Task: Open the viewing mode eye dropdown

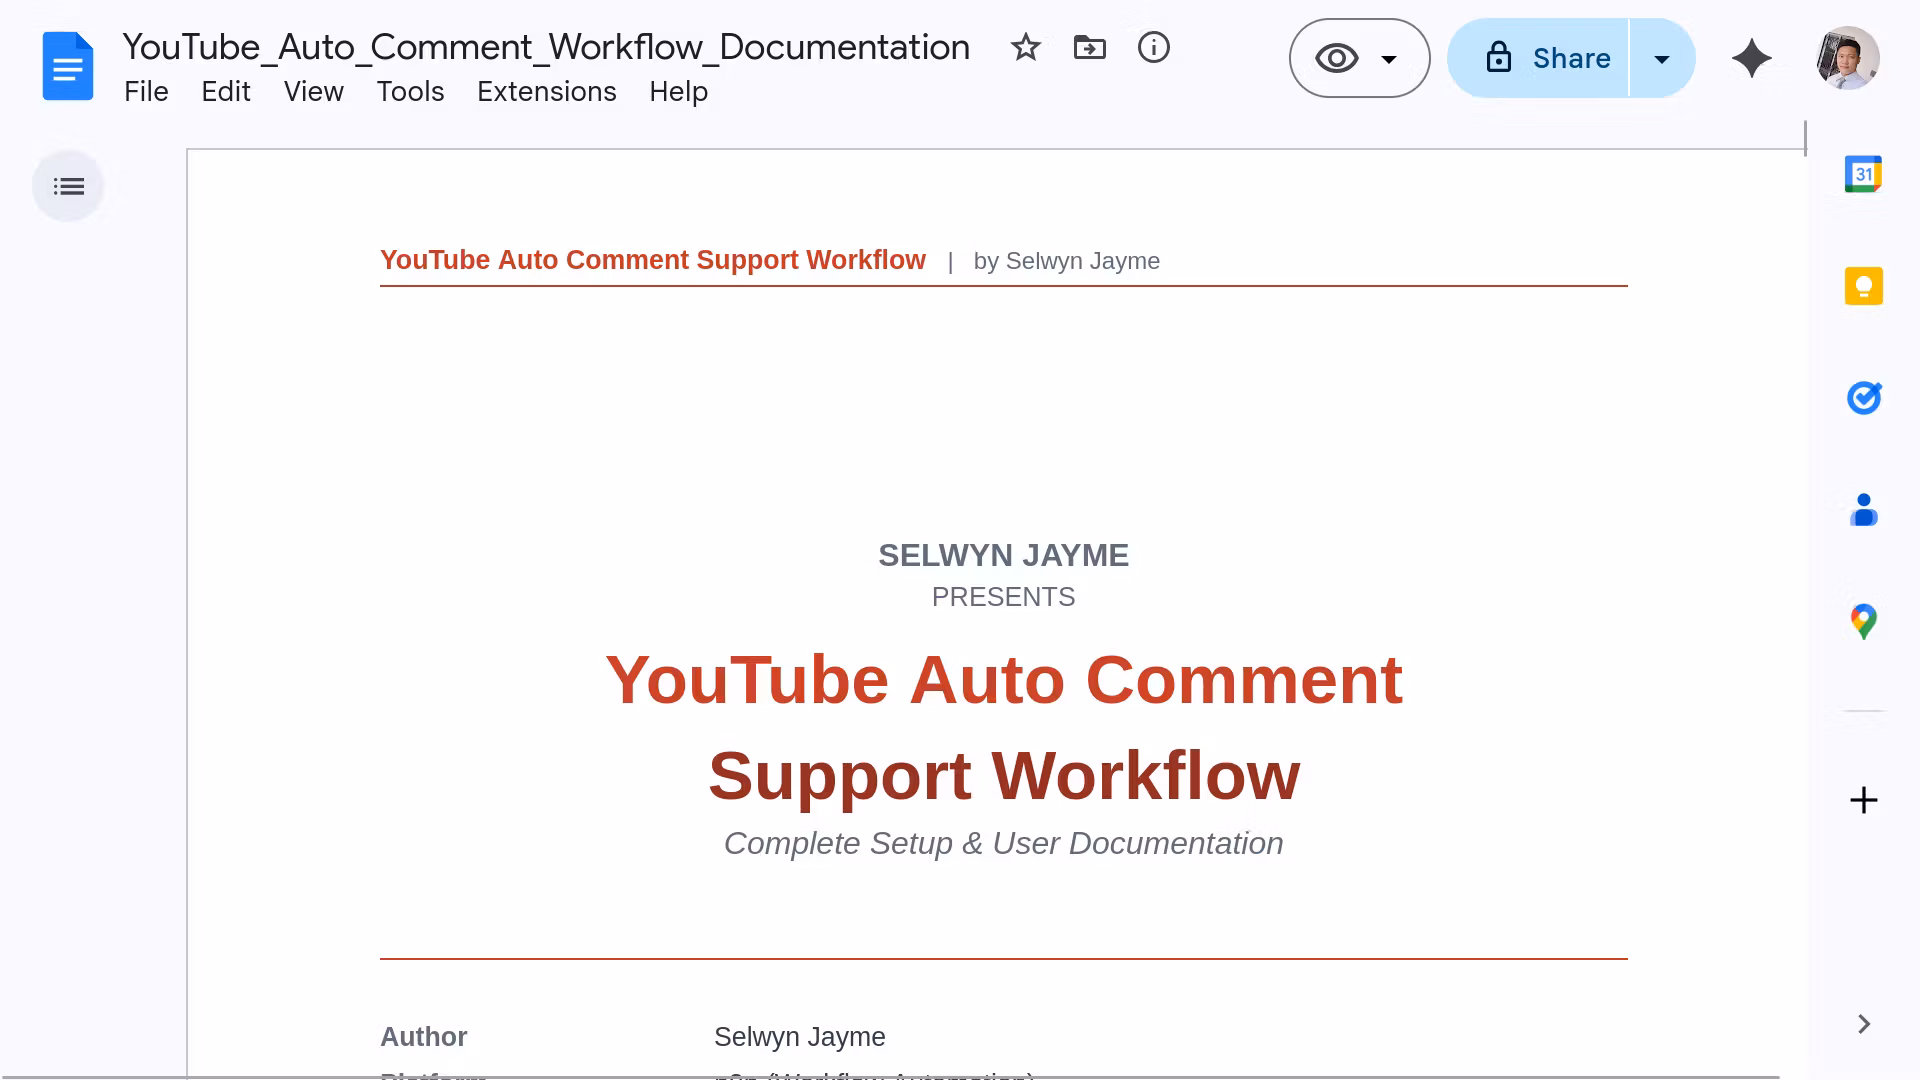Action: tap(1360, 58)
